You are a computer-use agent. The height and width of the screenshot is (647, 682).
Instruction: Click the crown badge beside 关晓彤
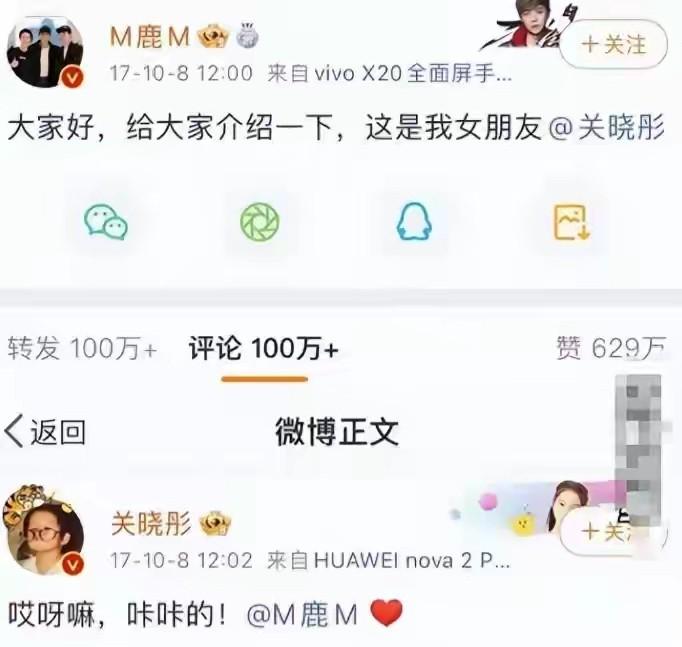[215, 523]
